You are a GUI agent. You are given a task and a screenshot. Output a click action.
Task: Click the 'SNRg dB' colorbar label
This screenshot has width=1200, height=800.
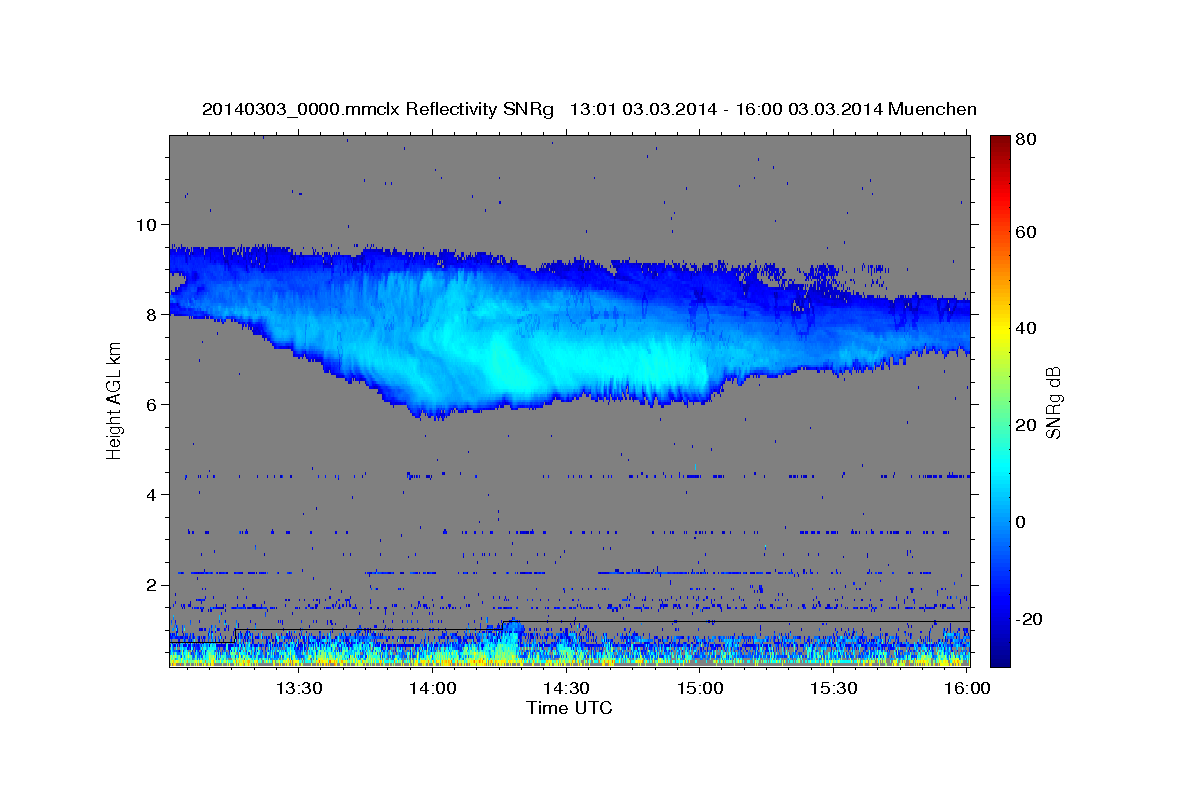[1052, 402]
